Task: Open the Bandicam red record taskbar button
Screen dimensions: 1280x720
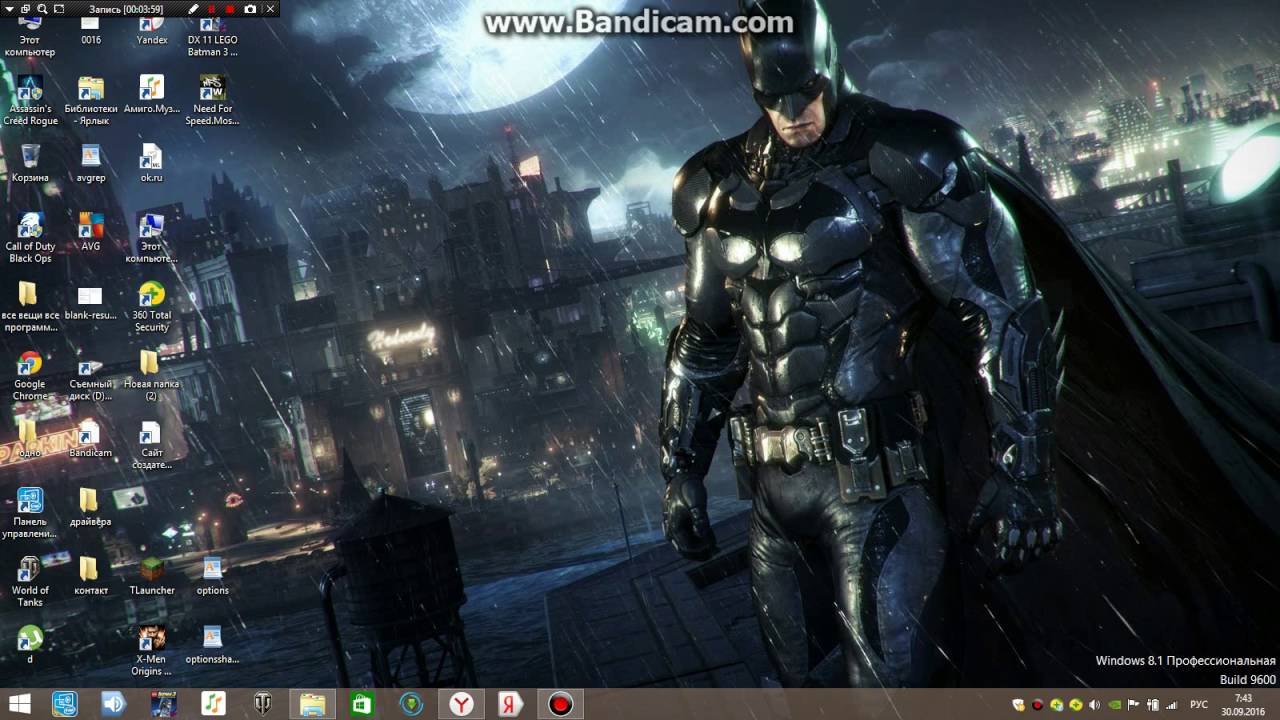Action: [x=560, y=704]
